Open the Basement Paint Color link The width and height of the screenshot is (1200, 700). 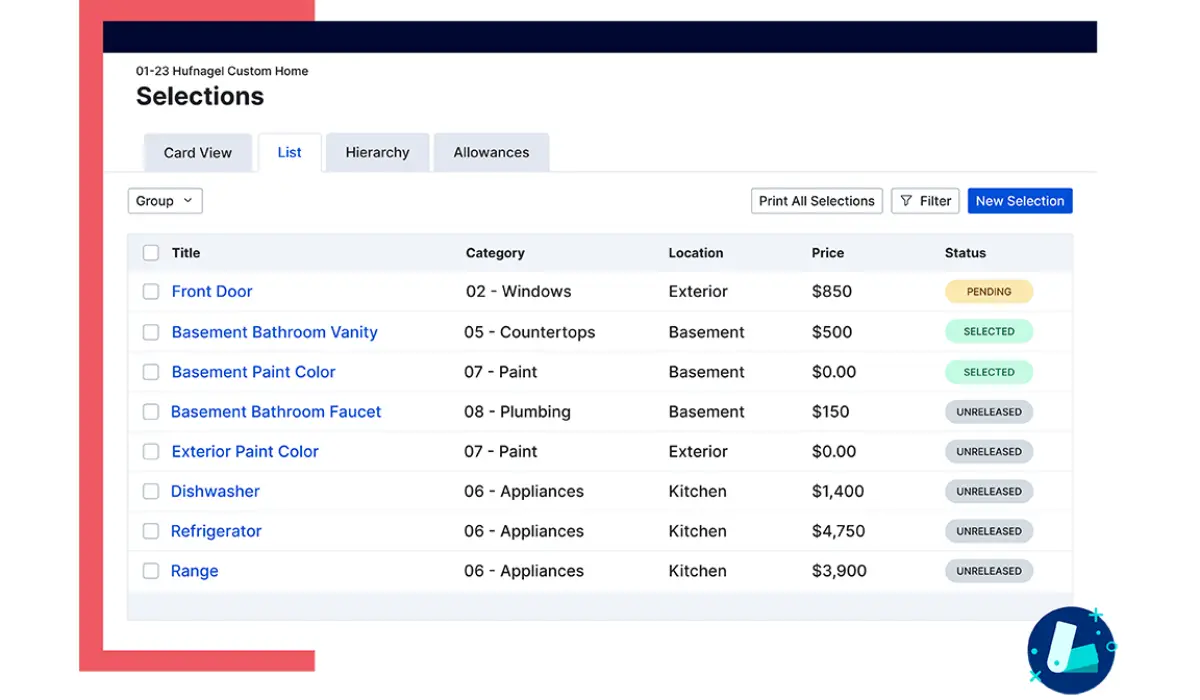pyautogui.click(x=254, y=372)
